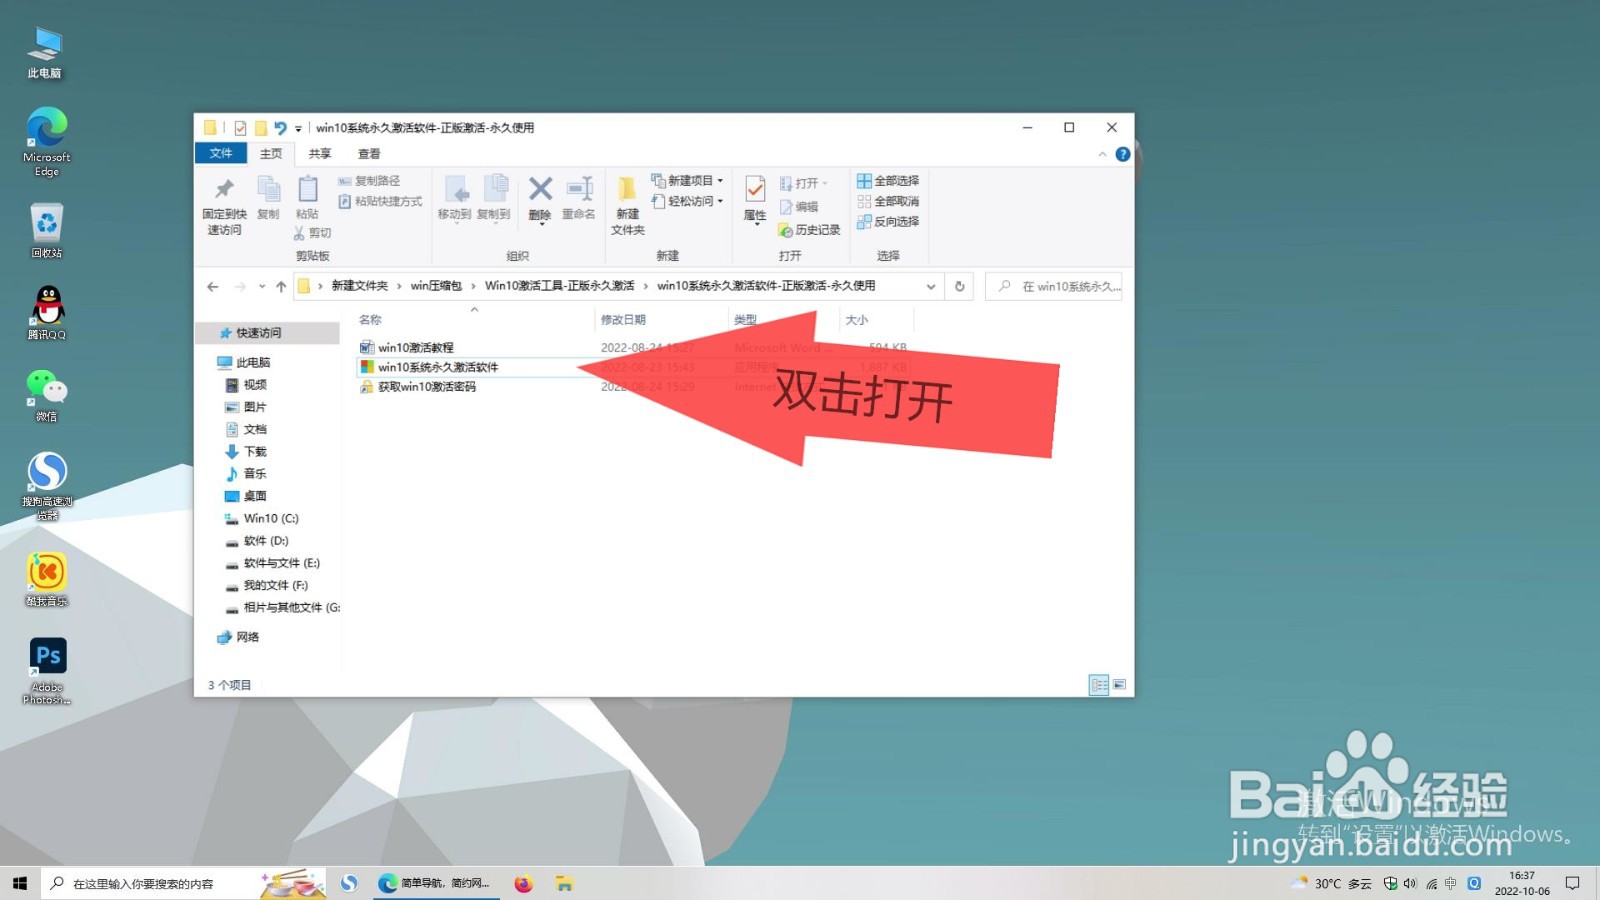Open the ribbon Open dropdown

(804, 183)
